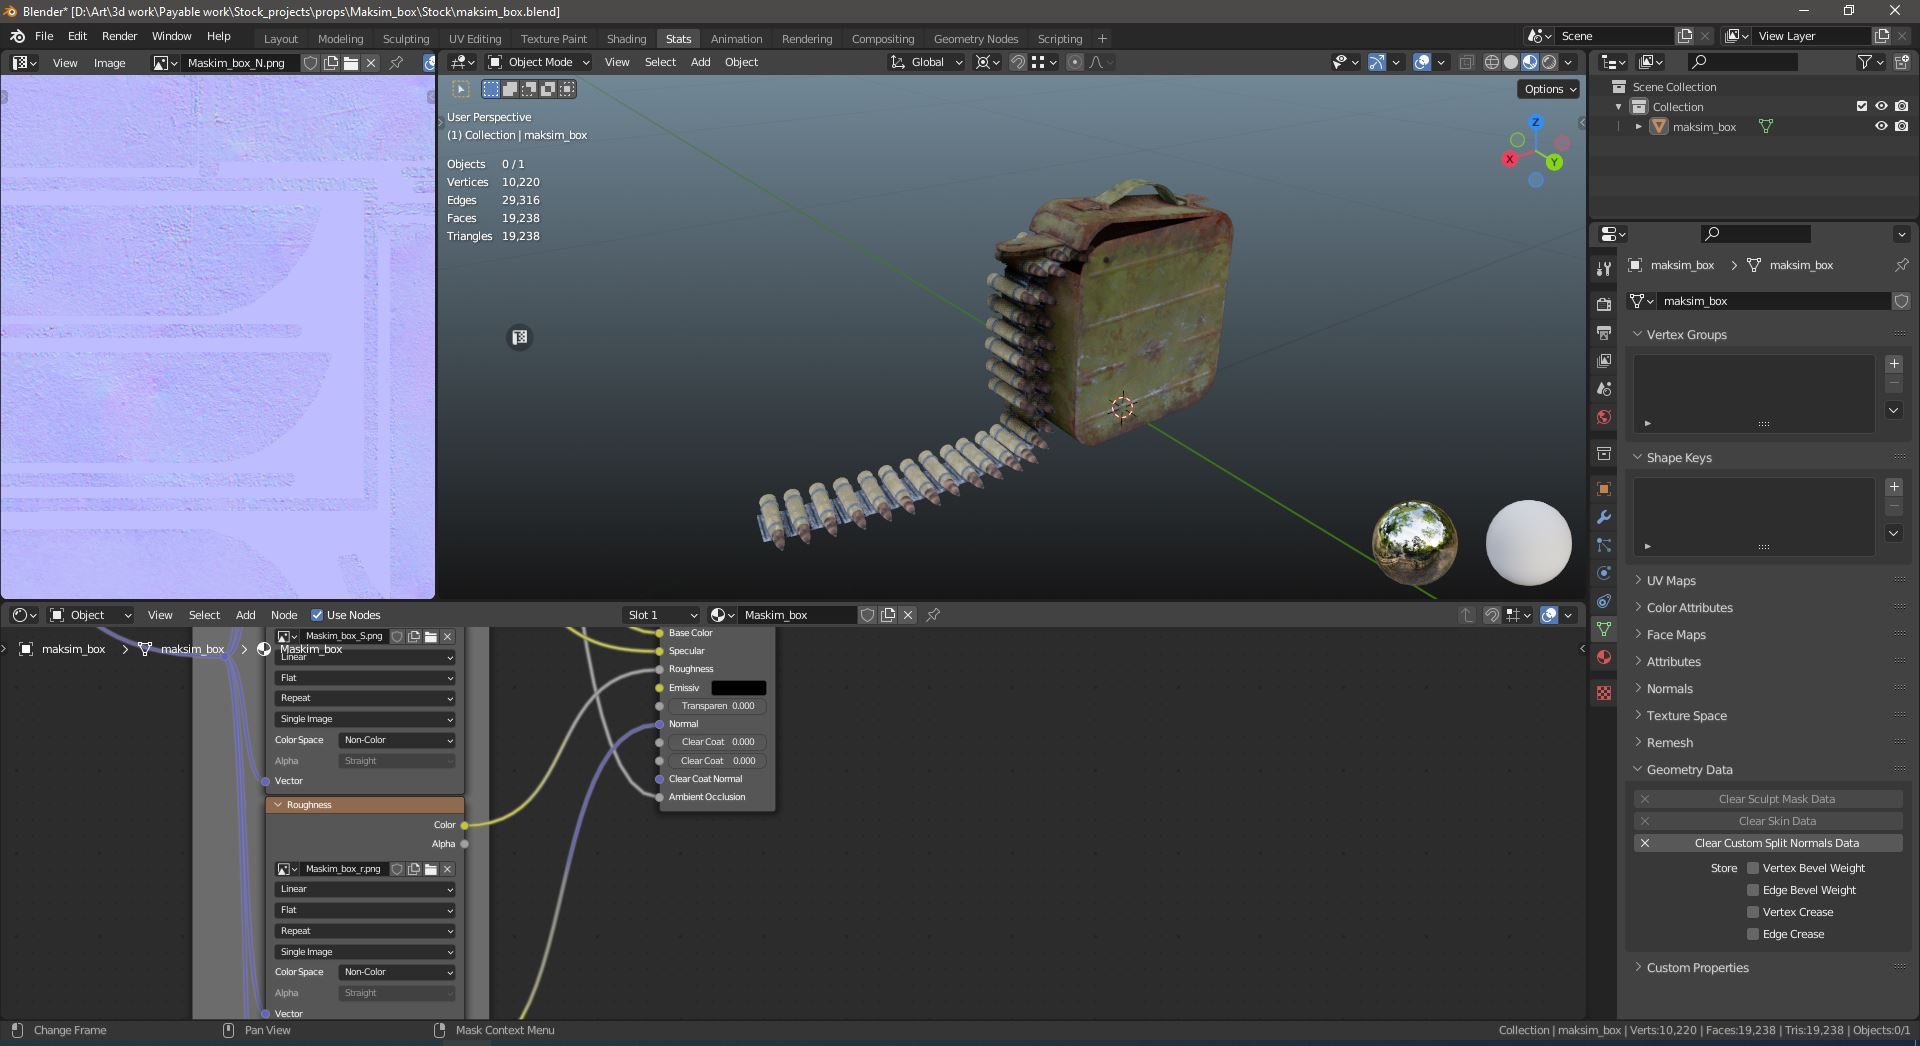The width and height of the screenshot is (1920, 1046).
Task: Open the Scene properties tab
Action: point(1604,388)
